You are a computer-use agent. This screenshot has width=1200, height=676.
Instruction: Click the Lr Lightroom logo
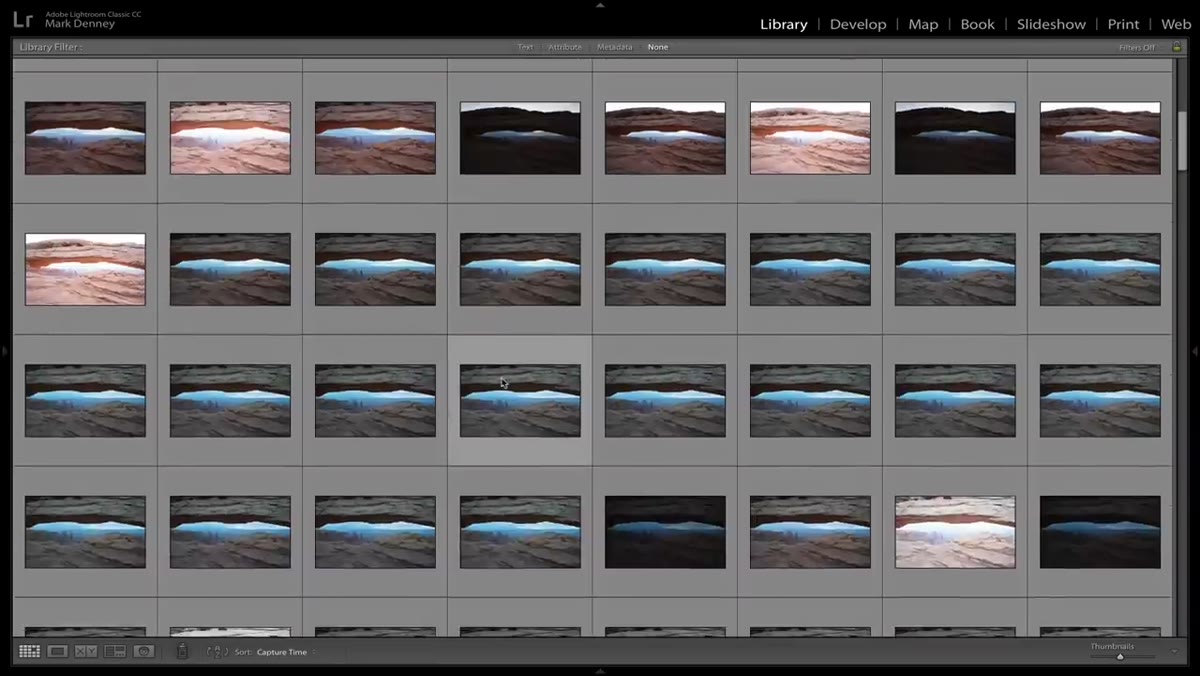click(24, 19)
